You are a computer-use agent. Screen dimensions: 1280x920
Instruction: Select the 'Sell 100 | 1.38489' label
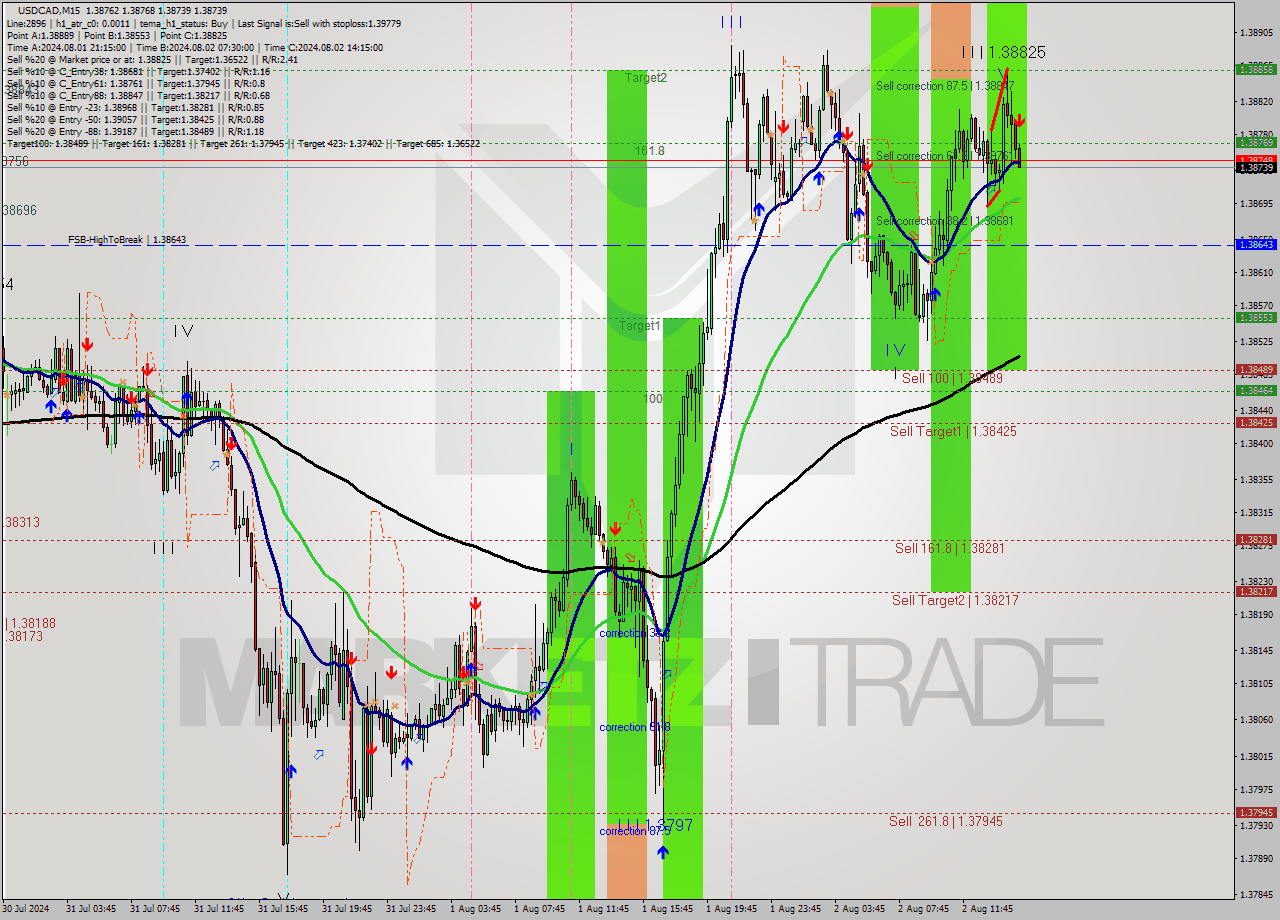(x=953, y=379)
